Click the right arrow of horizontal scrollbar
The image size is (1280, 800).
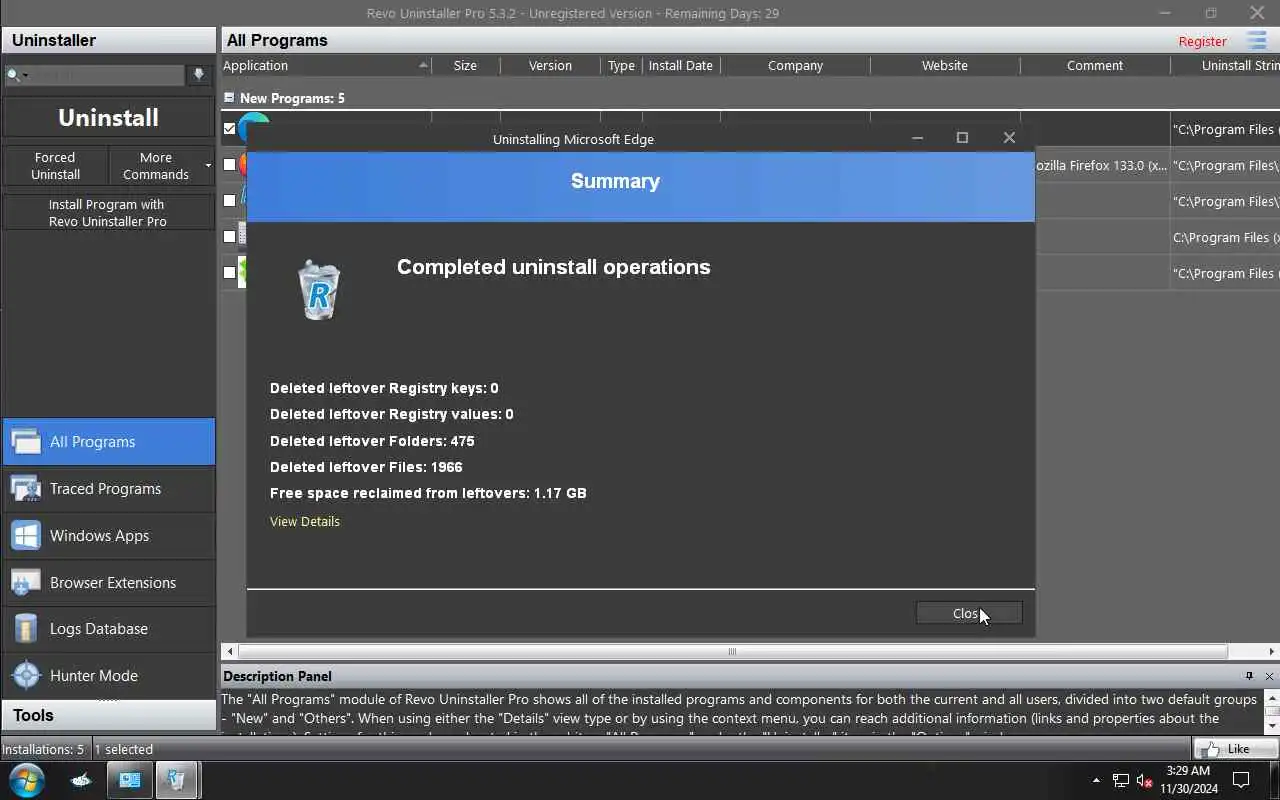point(1271,652)
